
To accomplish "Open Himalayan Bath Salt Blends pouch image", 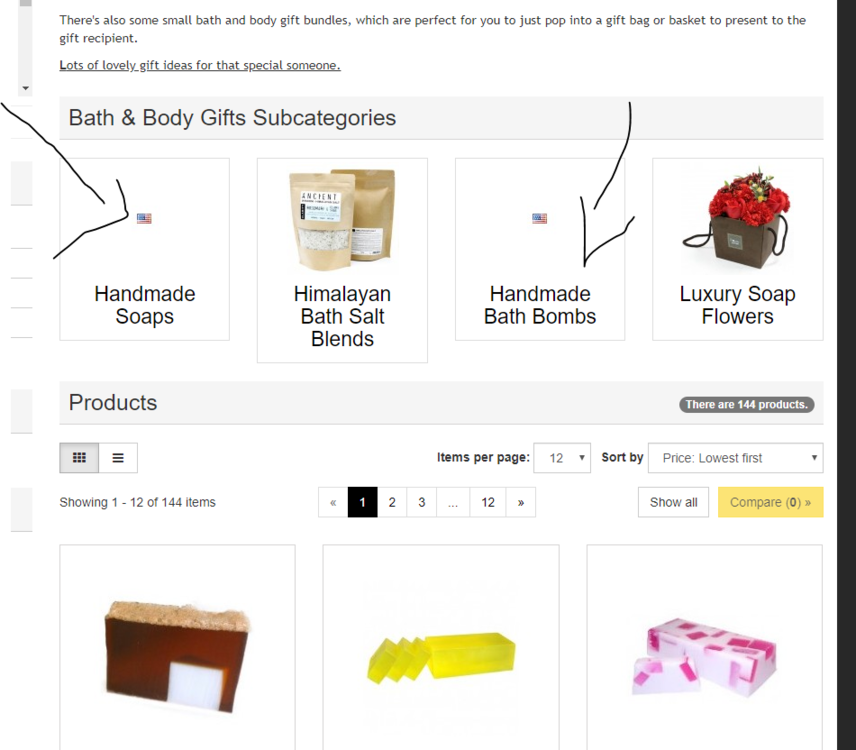I will pyautogui.click(x=342, y=219).
